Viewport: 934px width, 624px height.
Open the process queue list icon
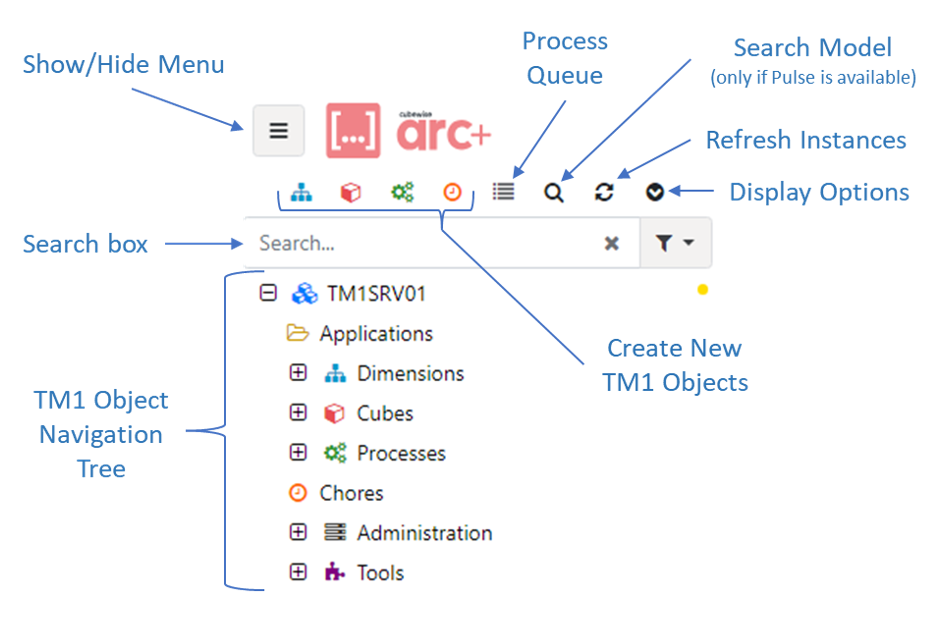(503, 192)
